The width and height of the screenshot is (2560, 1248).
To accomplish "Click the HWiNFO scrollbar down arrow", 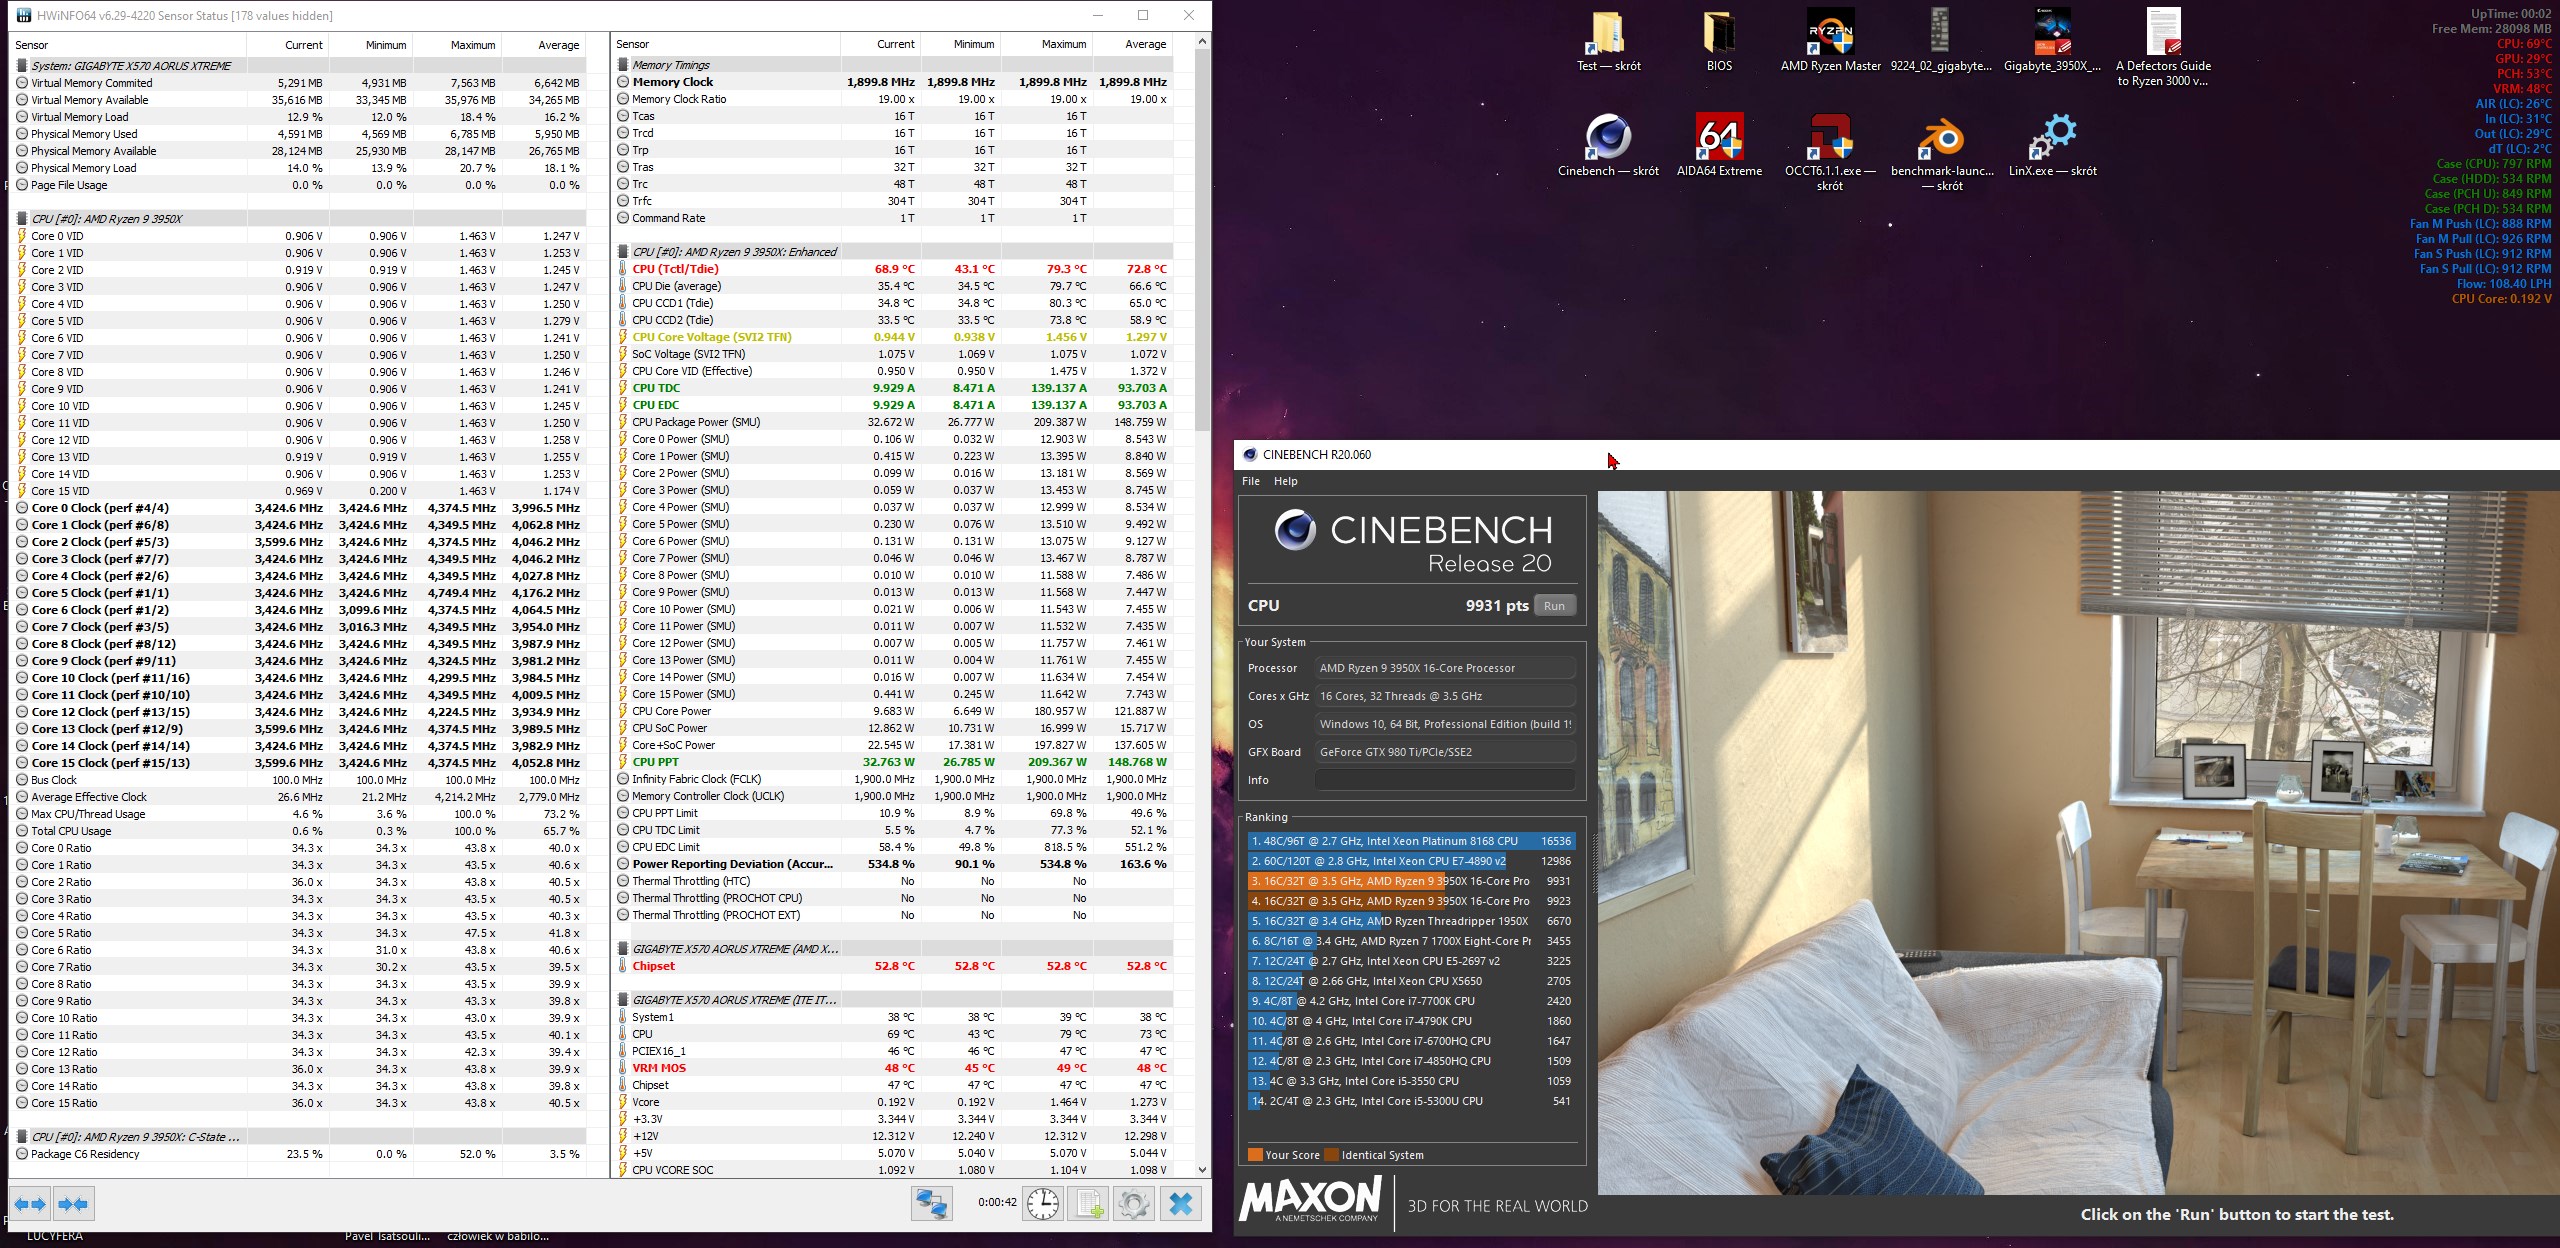I will pos(1202,1169).
